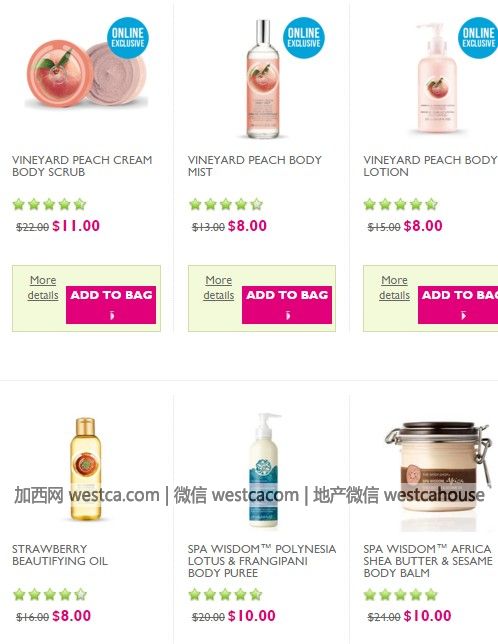Viewport: 498px width, 644px height.
Task: Click Online Exclusive badge on Peach Body Scrub
Action: pos(128,37)
